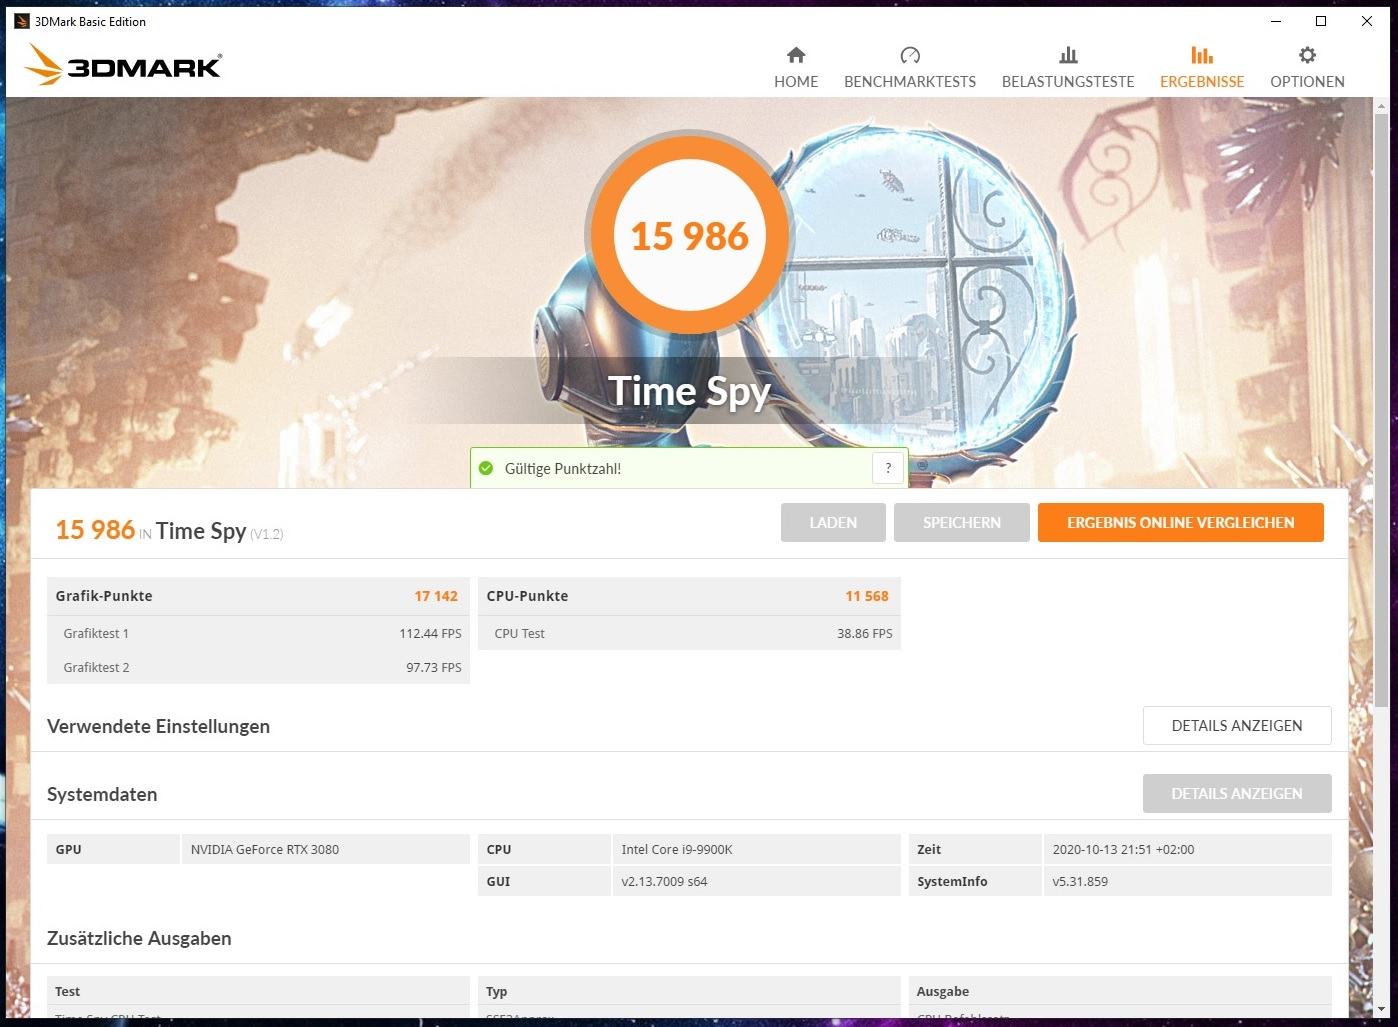Click the big 15 986 score circle

pyautogui.click(x=689, y=236)
